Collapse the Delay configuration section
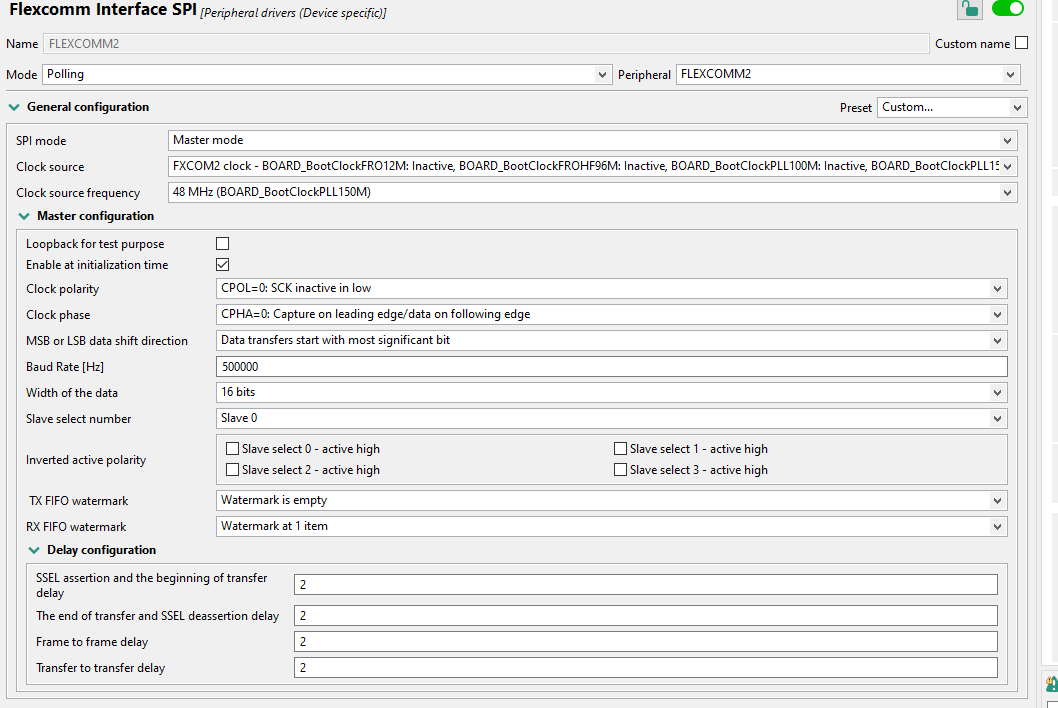 tap(34, 550)
